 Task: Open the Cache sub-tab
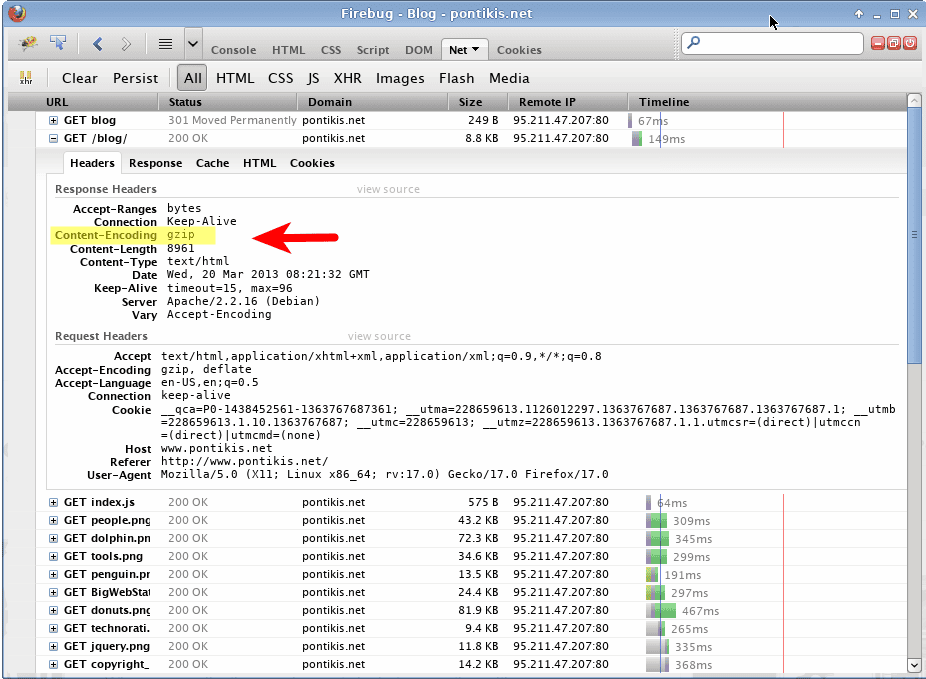[x=213, y=163]
